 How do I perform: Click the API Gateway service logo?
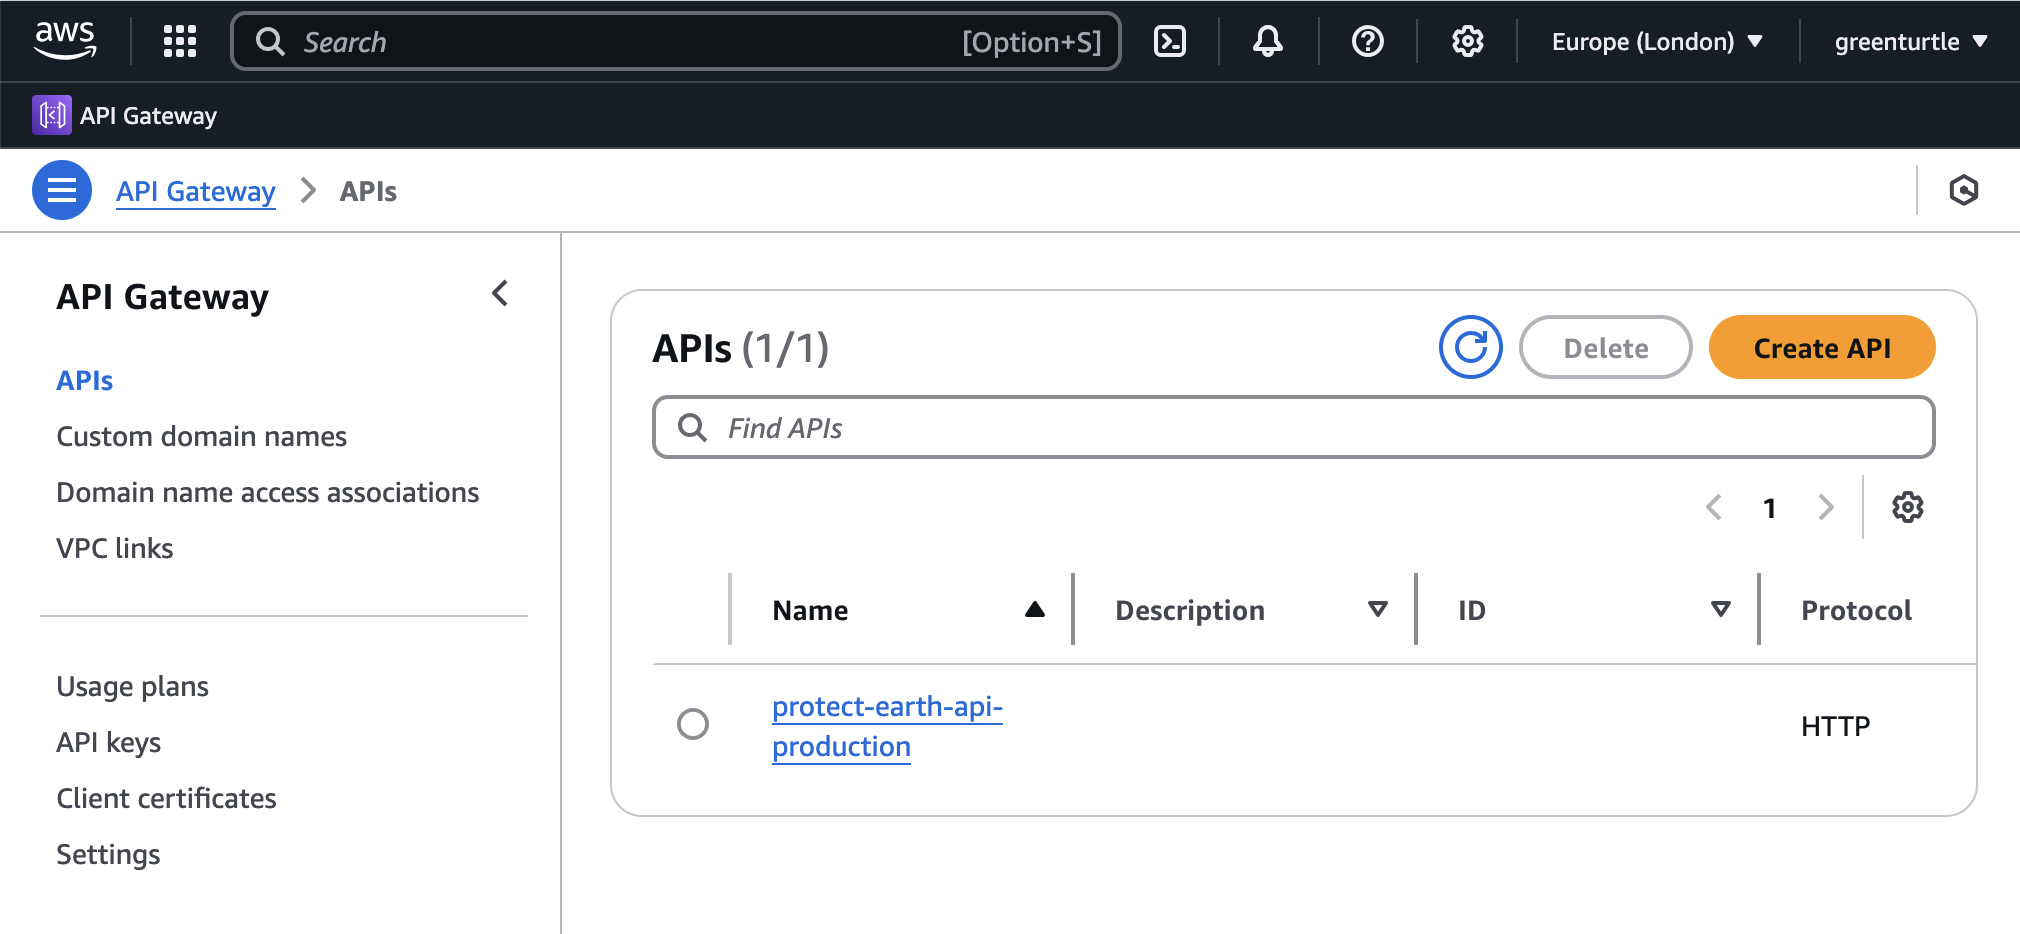point(52,114)
